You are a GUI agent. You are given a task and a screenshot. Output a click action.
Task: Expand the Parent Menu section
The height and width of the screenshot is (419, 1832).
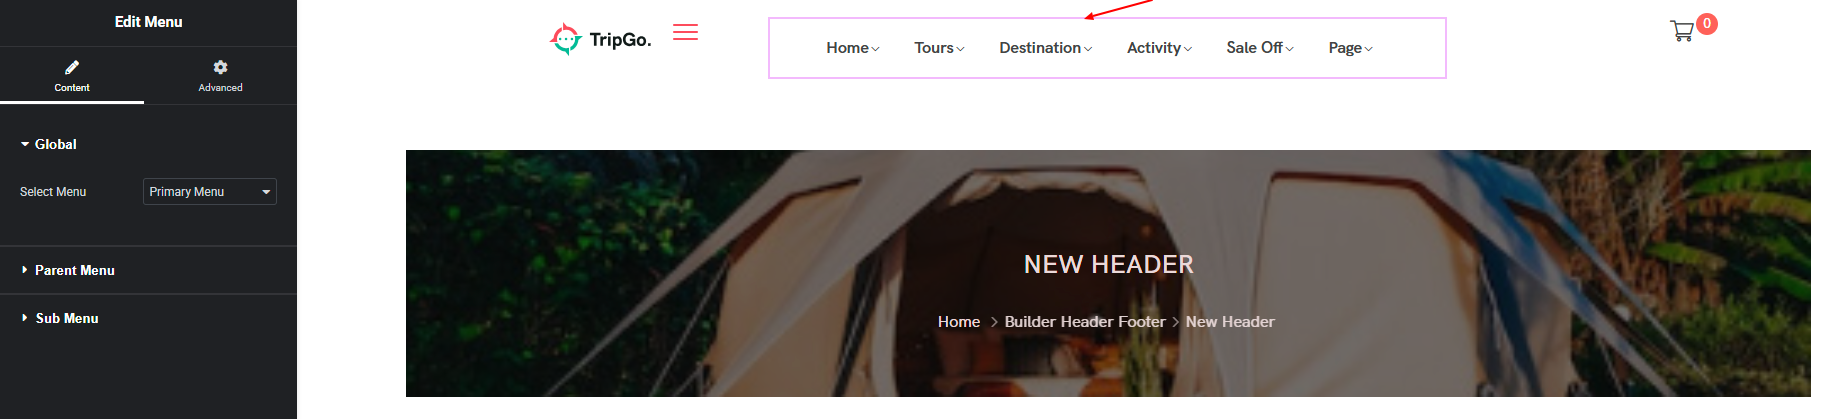click(68, 270)
